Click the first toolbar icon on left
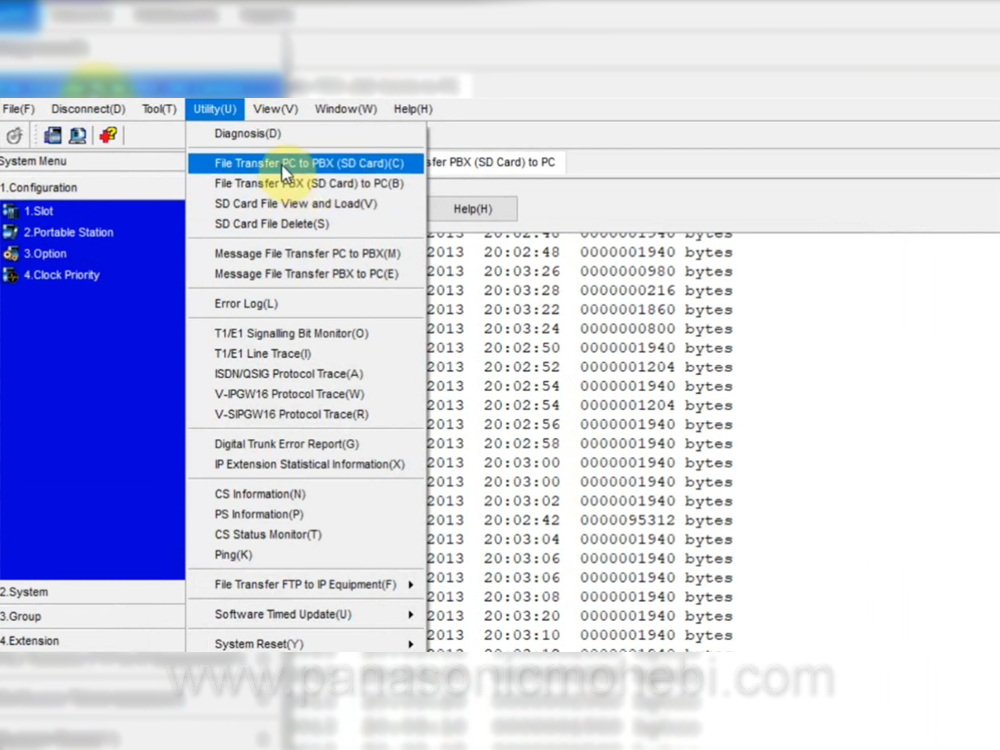This screenshot has width=1000, height=750. pyautogui.click(x=14, y=135)
